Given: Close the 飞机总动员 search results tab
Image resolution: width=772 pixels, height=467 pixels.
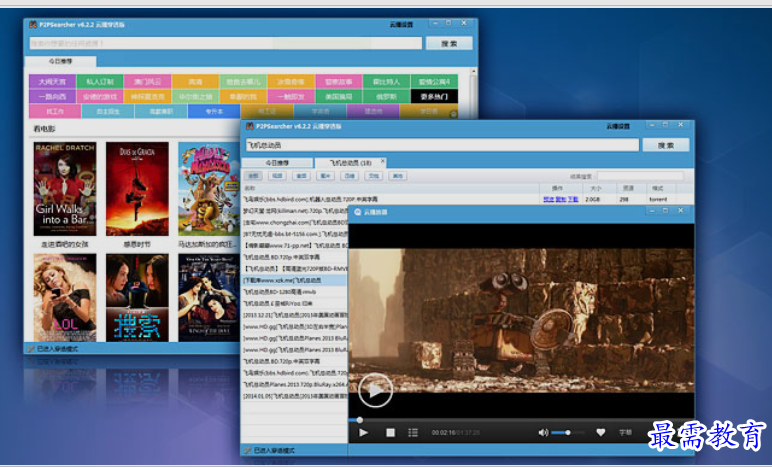Looking at the screenshot, I should pyautogui.click(x=381, y=162).
